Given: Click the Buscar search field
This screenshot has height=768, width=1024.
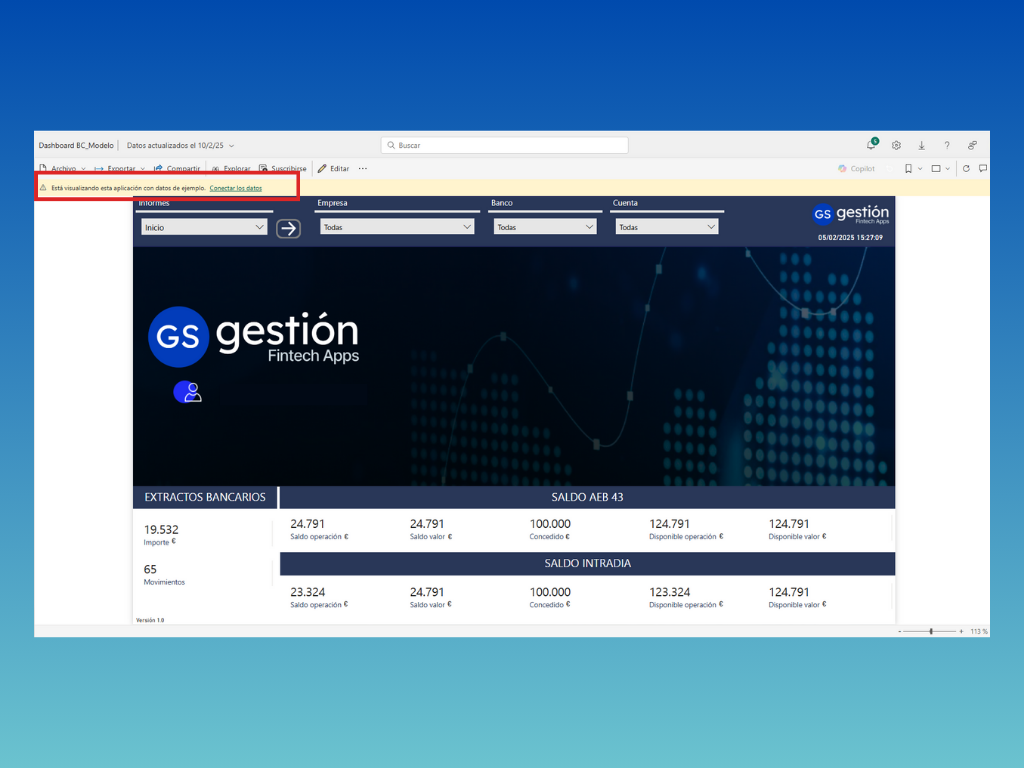Looking at the screenshot, I should point(504,145).
